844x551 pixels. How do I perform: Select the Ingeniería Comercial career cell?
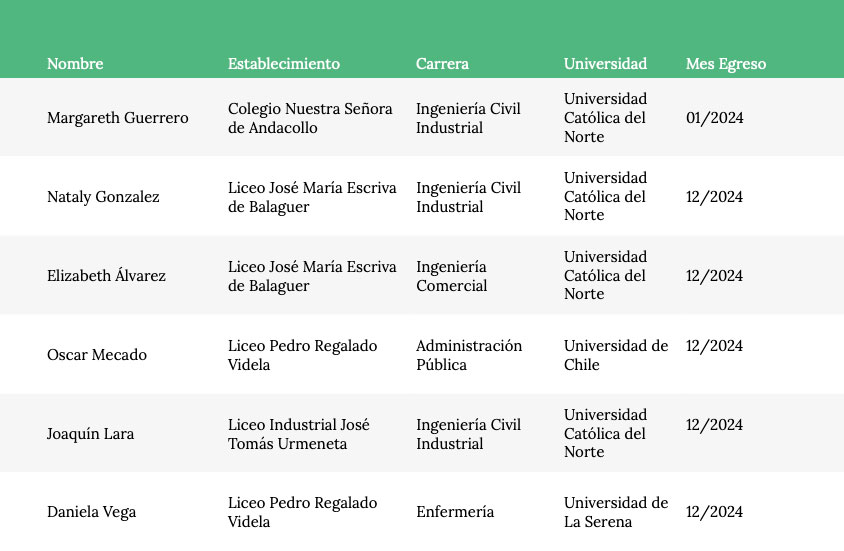click(452, 276)
